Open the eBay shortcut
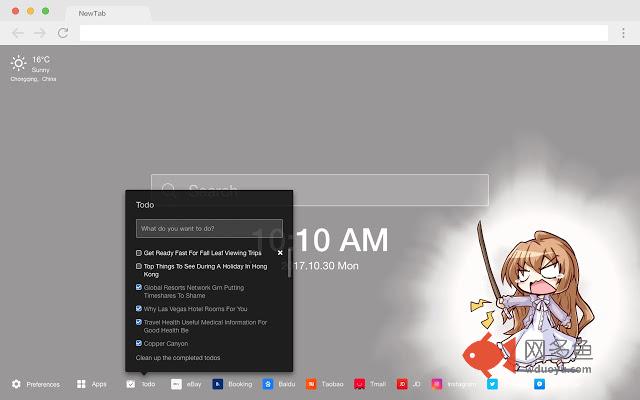Screen dimensions: 640x400 [x=176, y=384]
